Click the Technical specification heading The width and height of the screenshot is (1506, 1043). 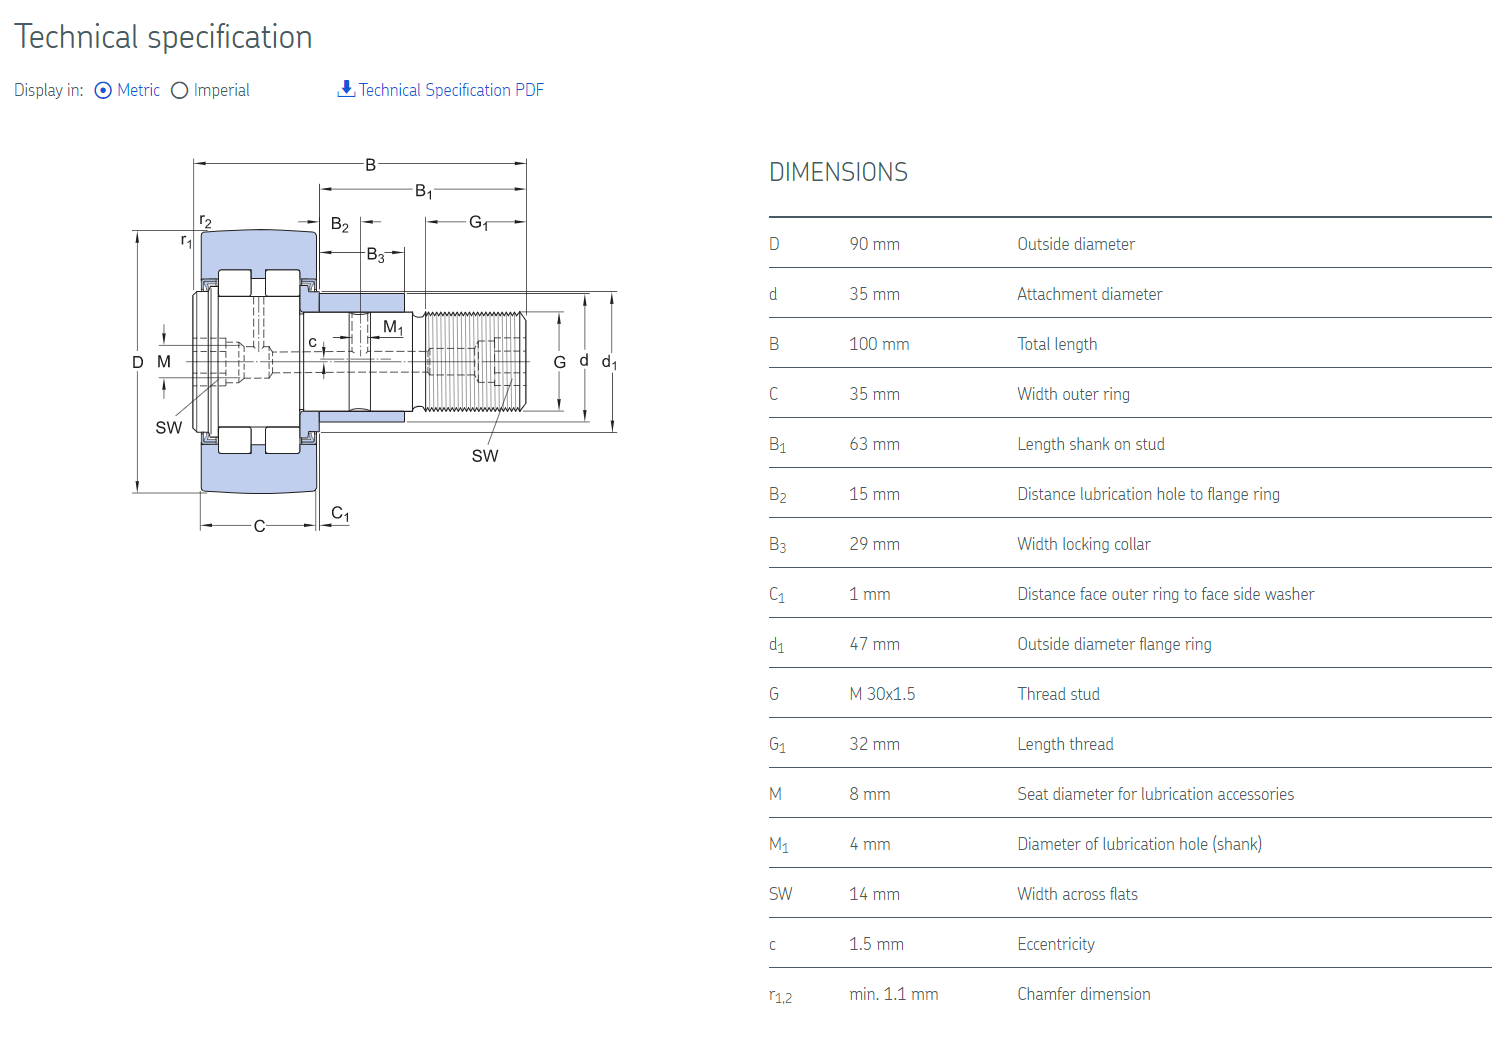tap(163, 37)
